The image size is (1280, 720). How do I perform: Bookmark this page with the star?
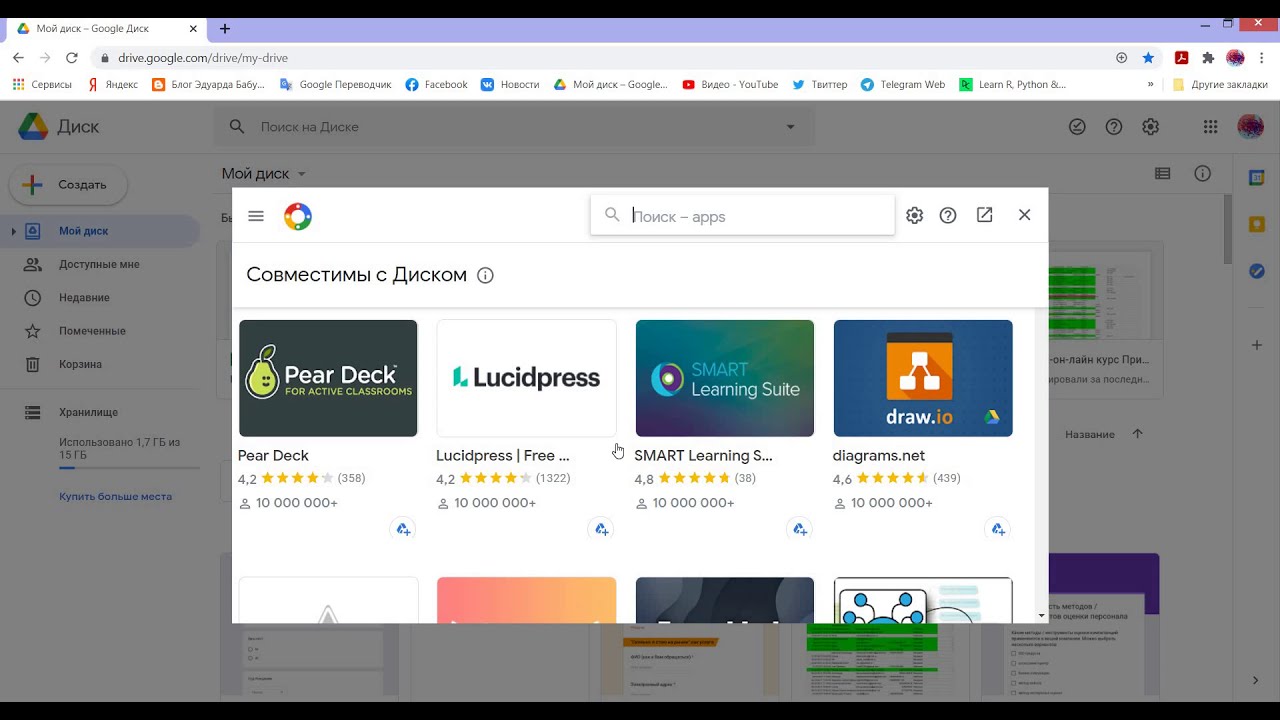tap(1148, 58)
